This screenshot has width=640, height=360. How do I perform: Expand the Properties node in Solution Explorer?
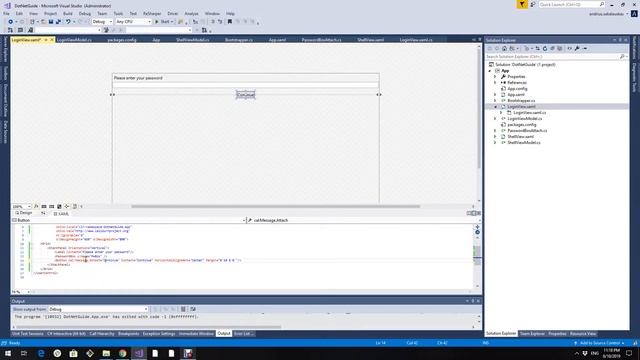495,77
